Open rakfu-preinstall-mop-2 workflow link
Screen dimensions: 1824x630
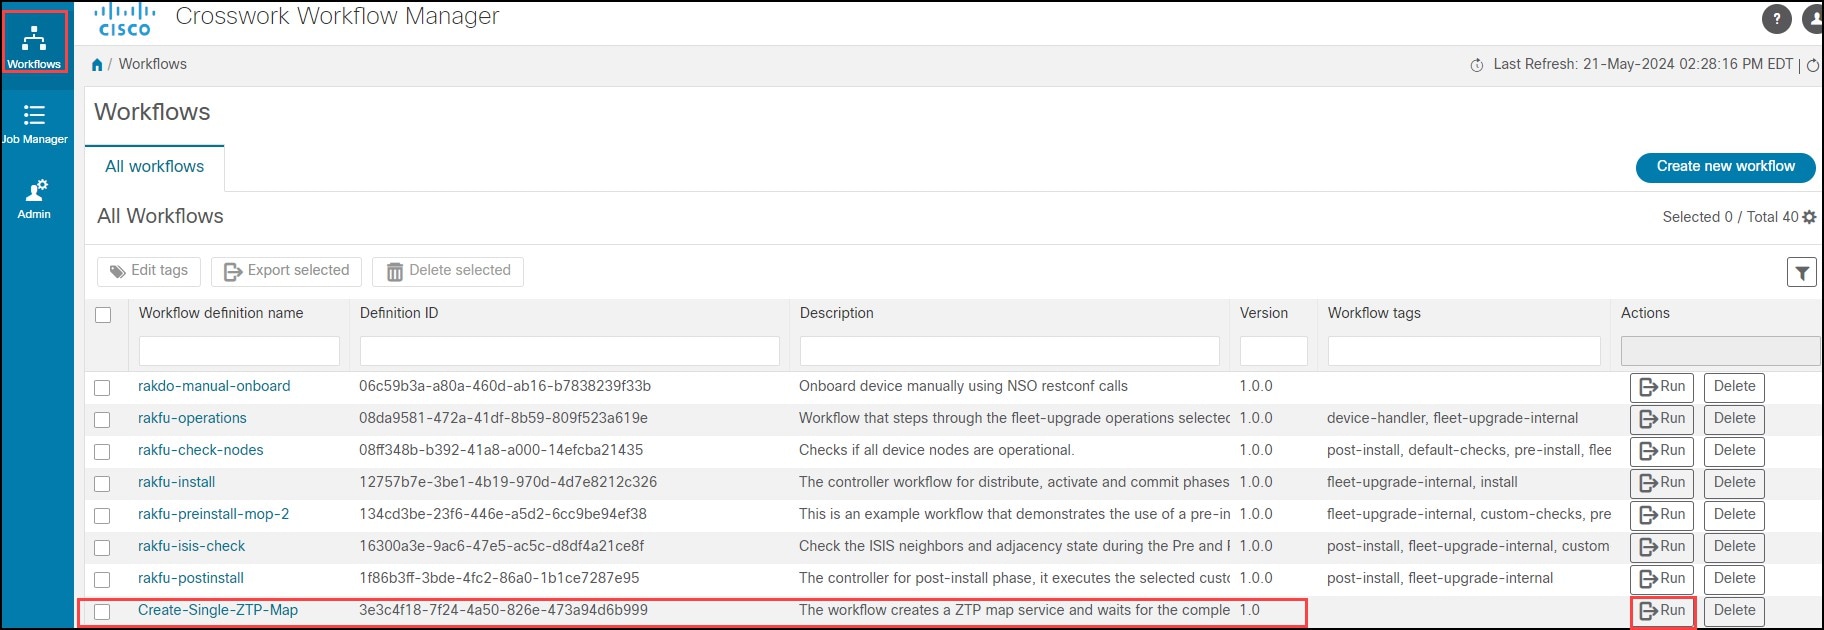[x=214, y=514]
